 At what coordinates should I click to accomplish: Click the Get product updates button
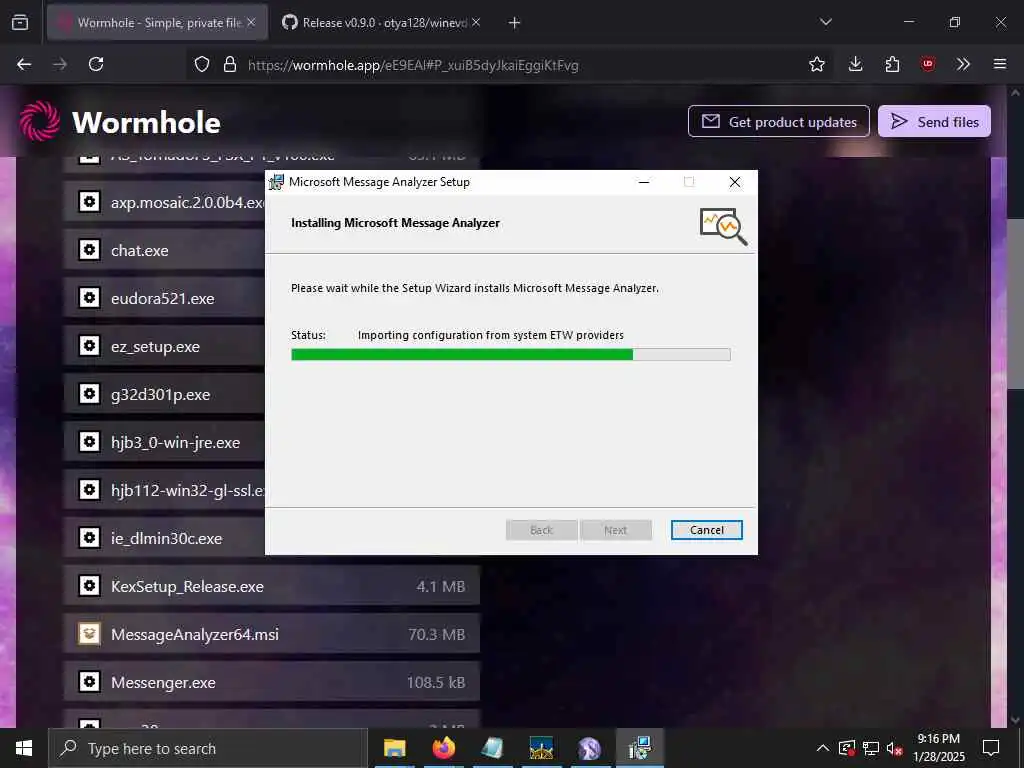778,121
